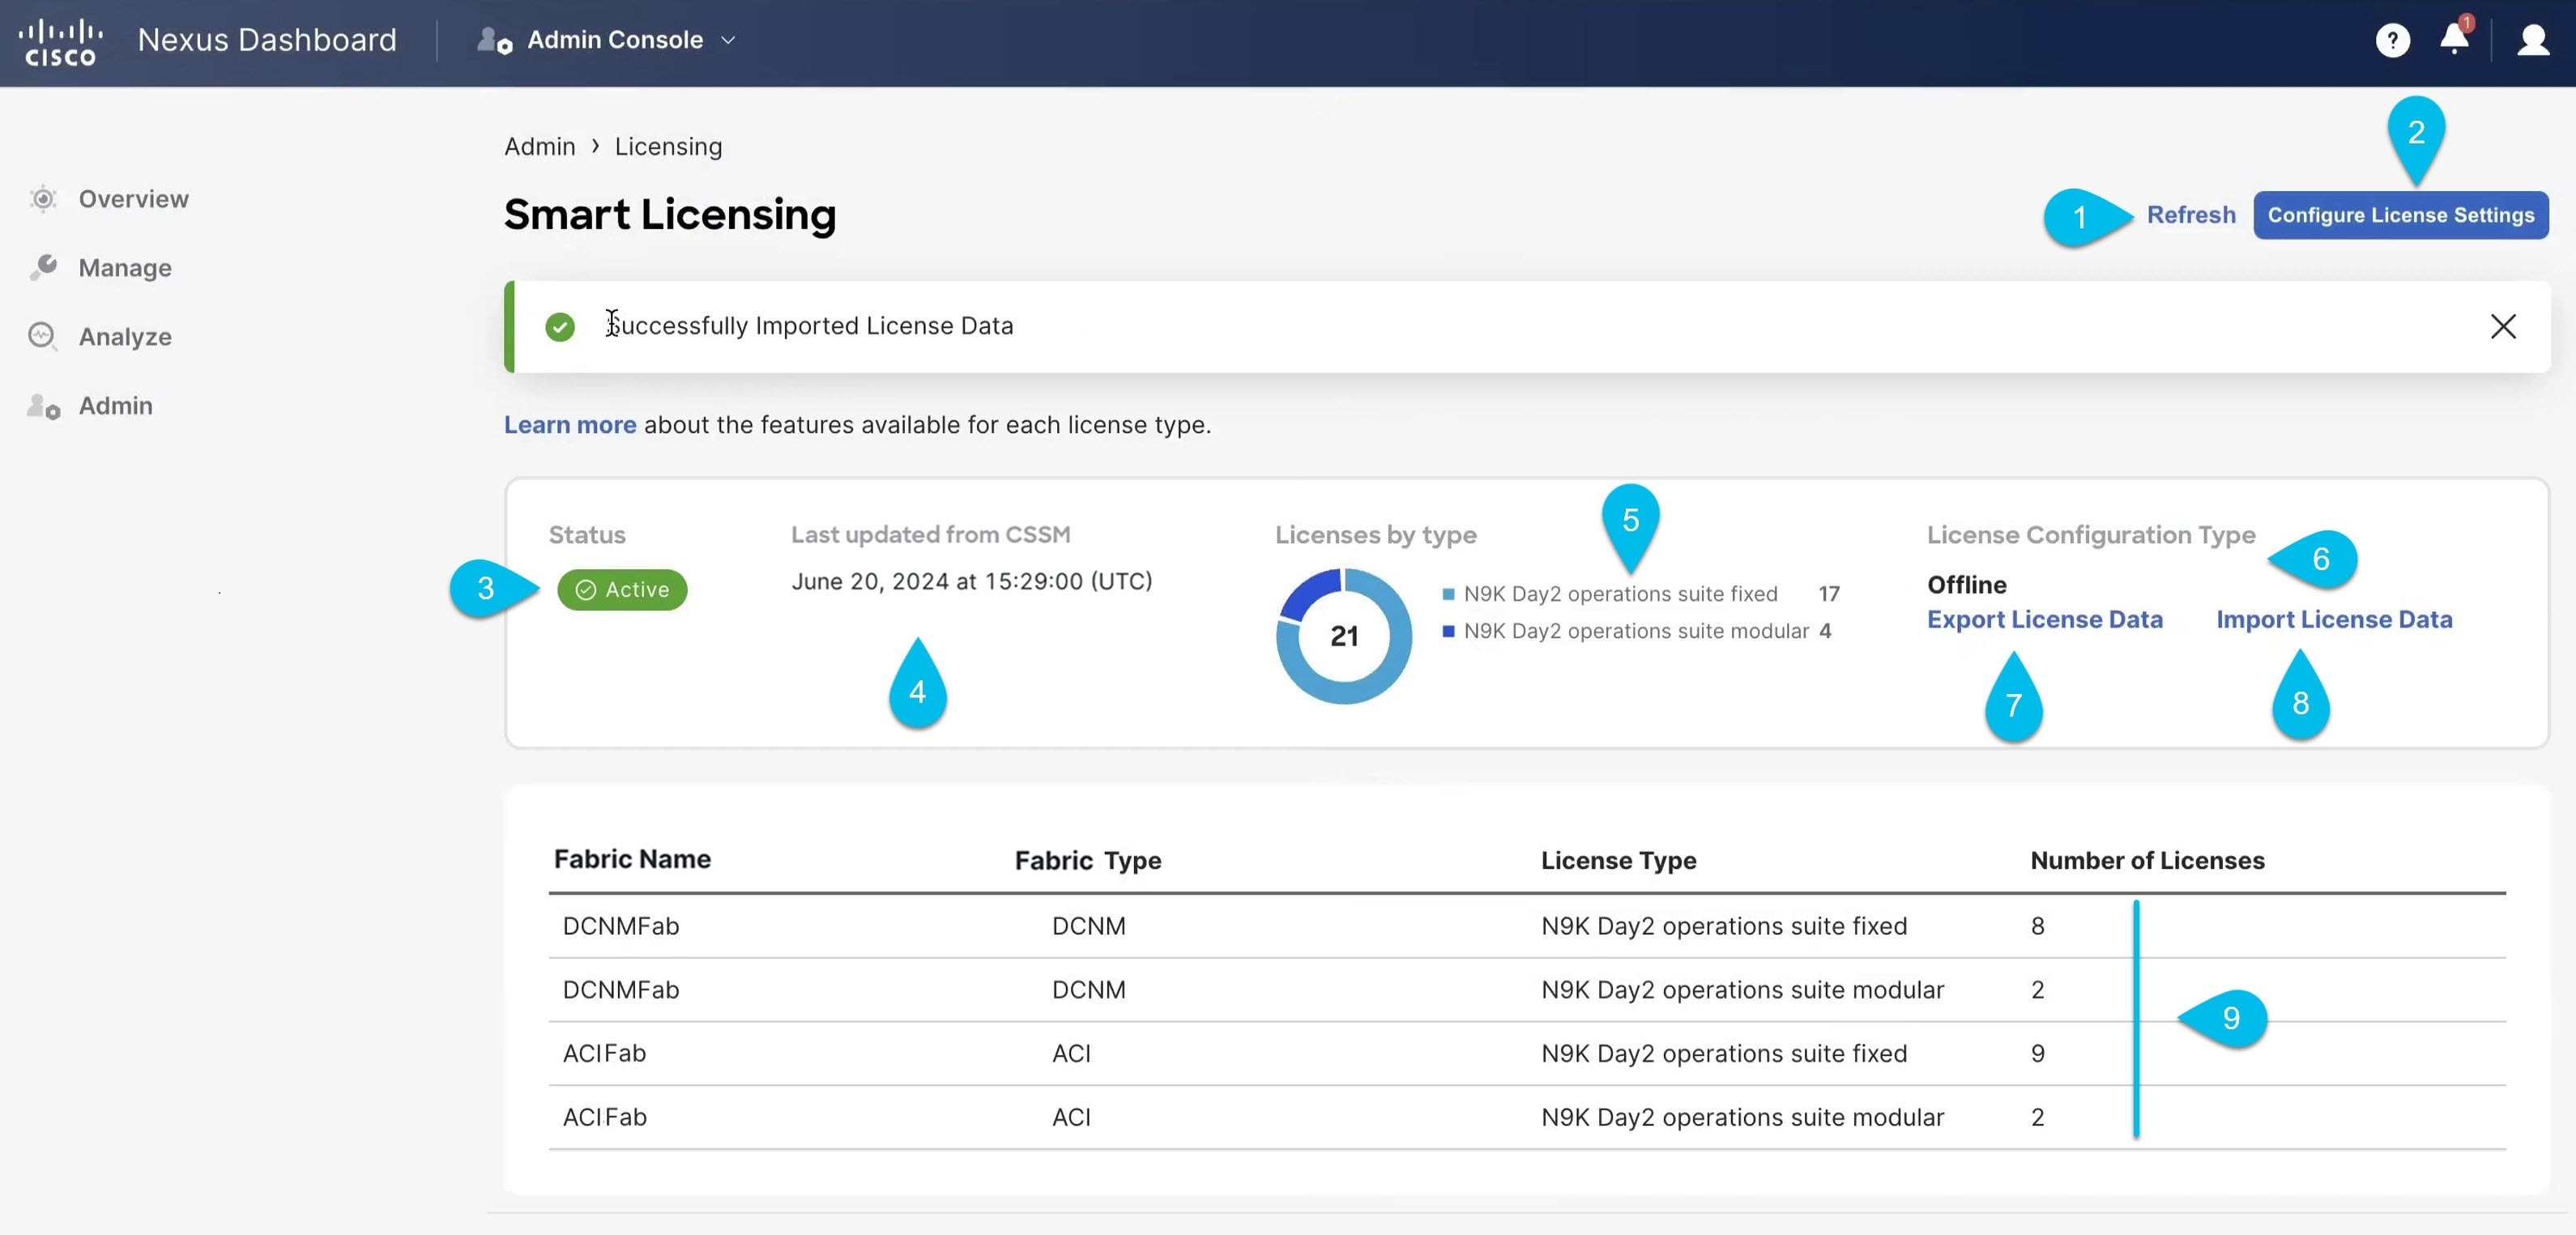The image size is (2576, 1235).
Task: Click the Number of Licenses column header
Action: point(2147,860)
